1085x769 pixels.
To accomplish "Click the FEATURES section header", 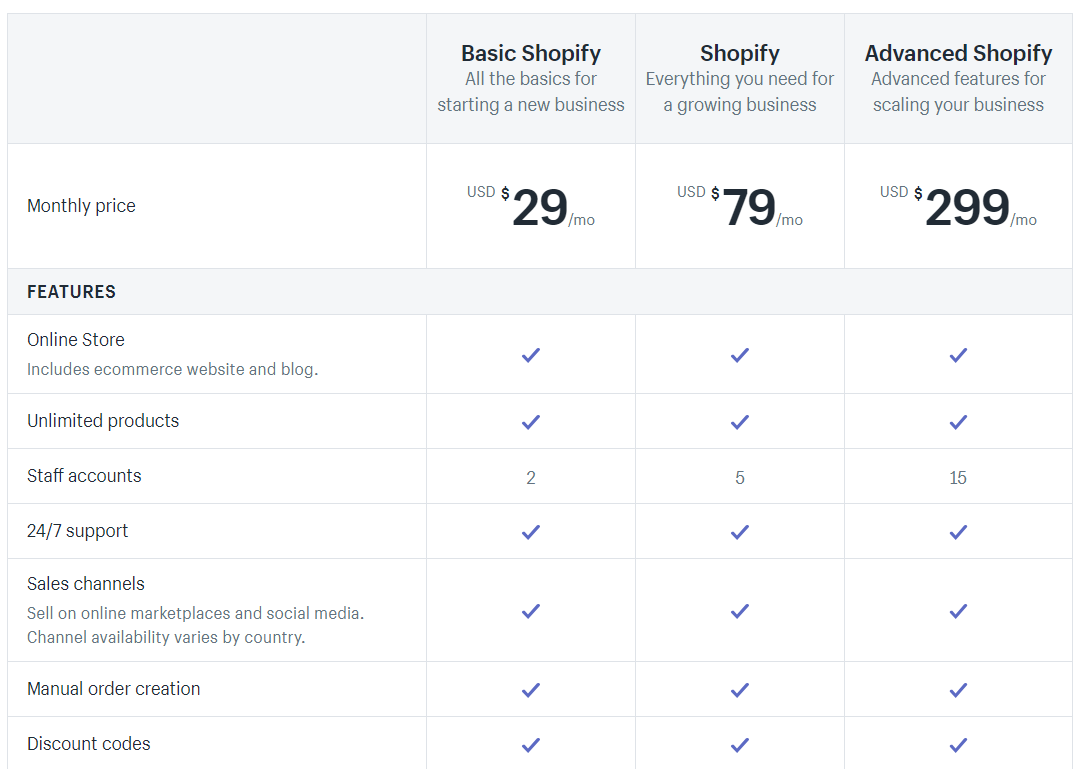I will tap(71, 291).
